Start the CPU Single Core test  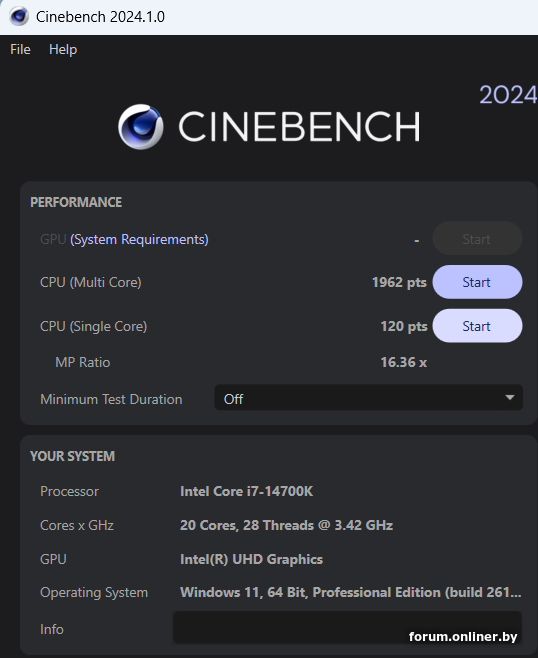477,326
